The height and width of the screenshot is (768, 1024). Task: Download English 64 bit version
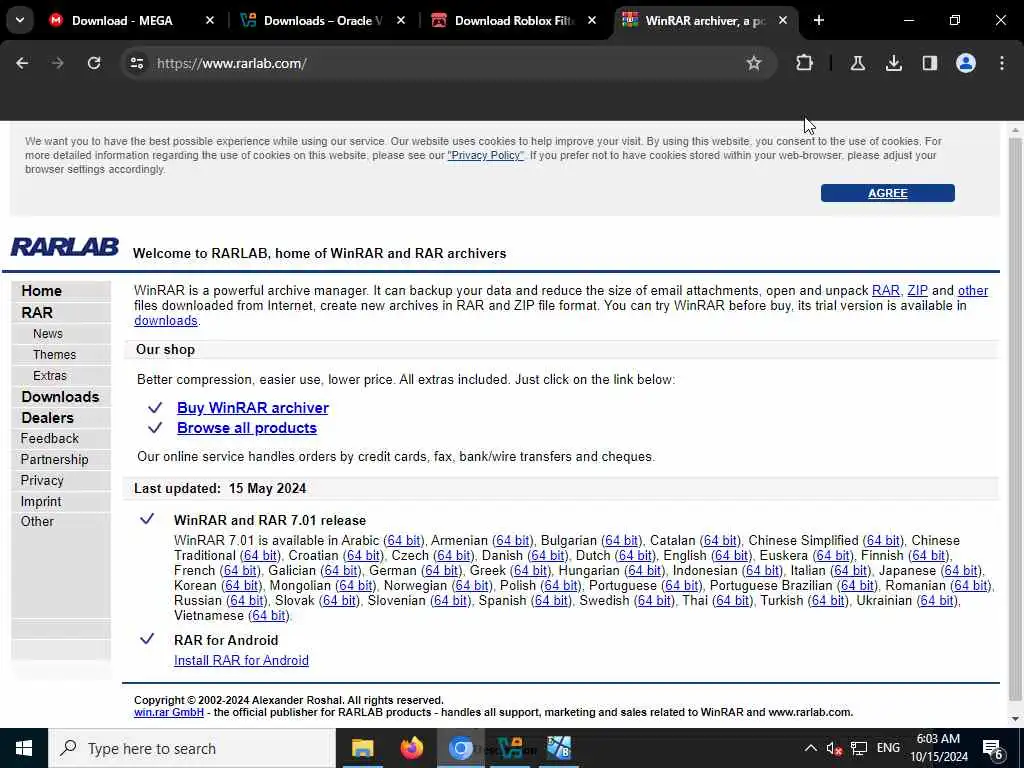[x=731, y=556]
